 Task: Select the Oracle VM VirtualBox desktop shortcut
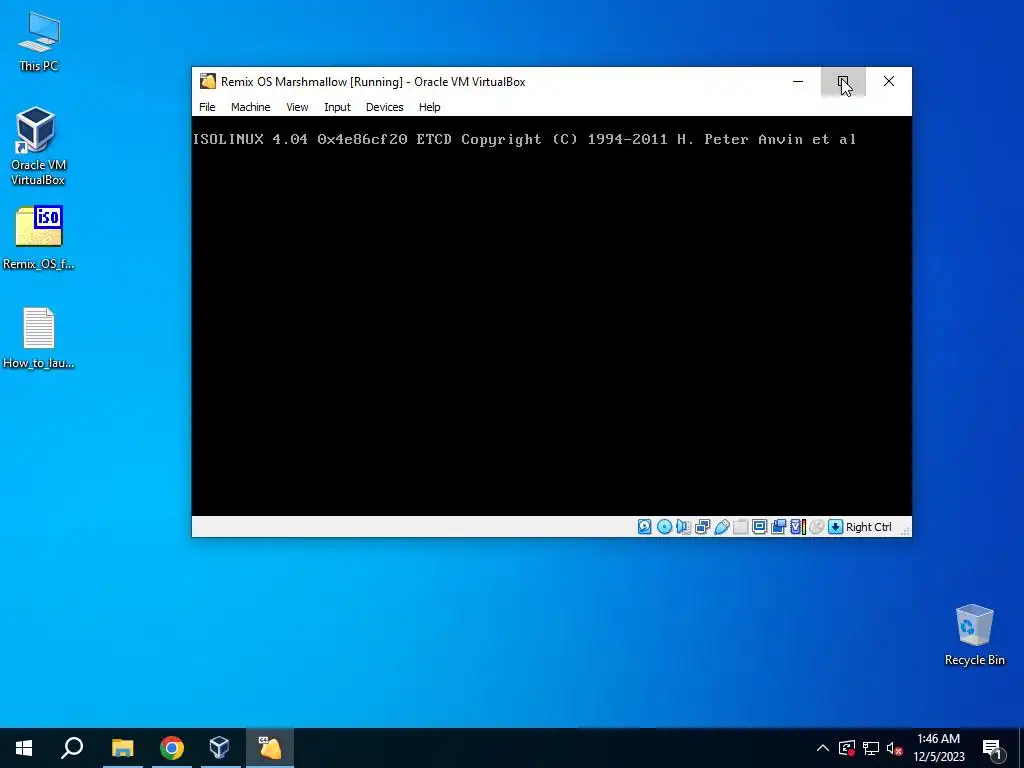[38, 146]
